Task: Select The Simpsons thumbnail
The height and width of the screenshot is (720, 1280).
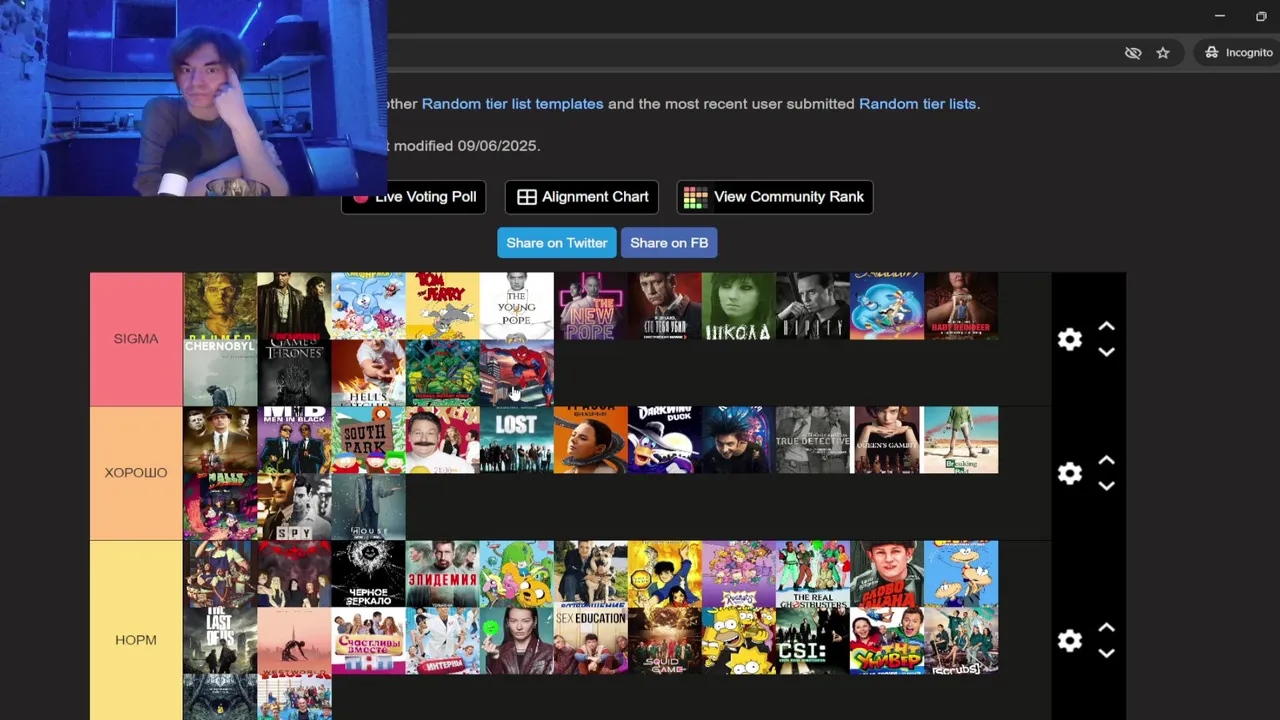Action: coord(739,641)
